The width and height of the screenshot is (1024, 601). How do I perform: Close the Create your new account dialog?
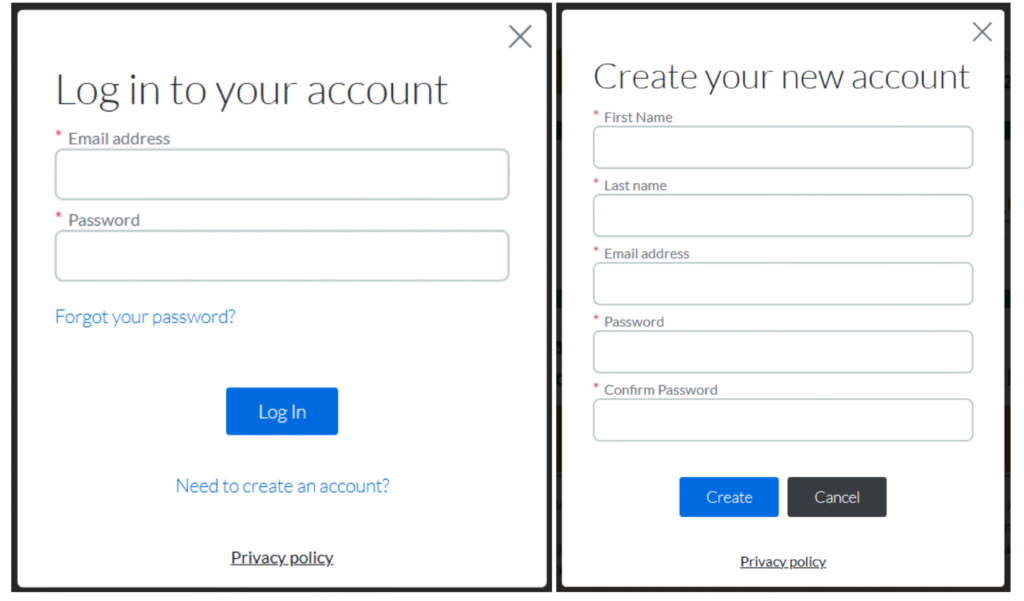pos(982,32)
